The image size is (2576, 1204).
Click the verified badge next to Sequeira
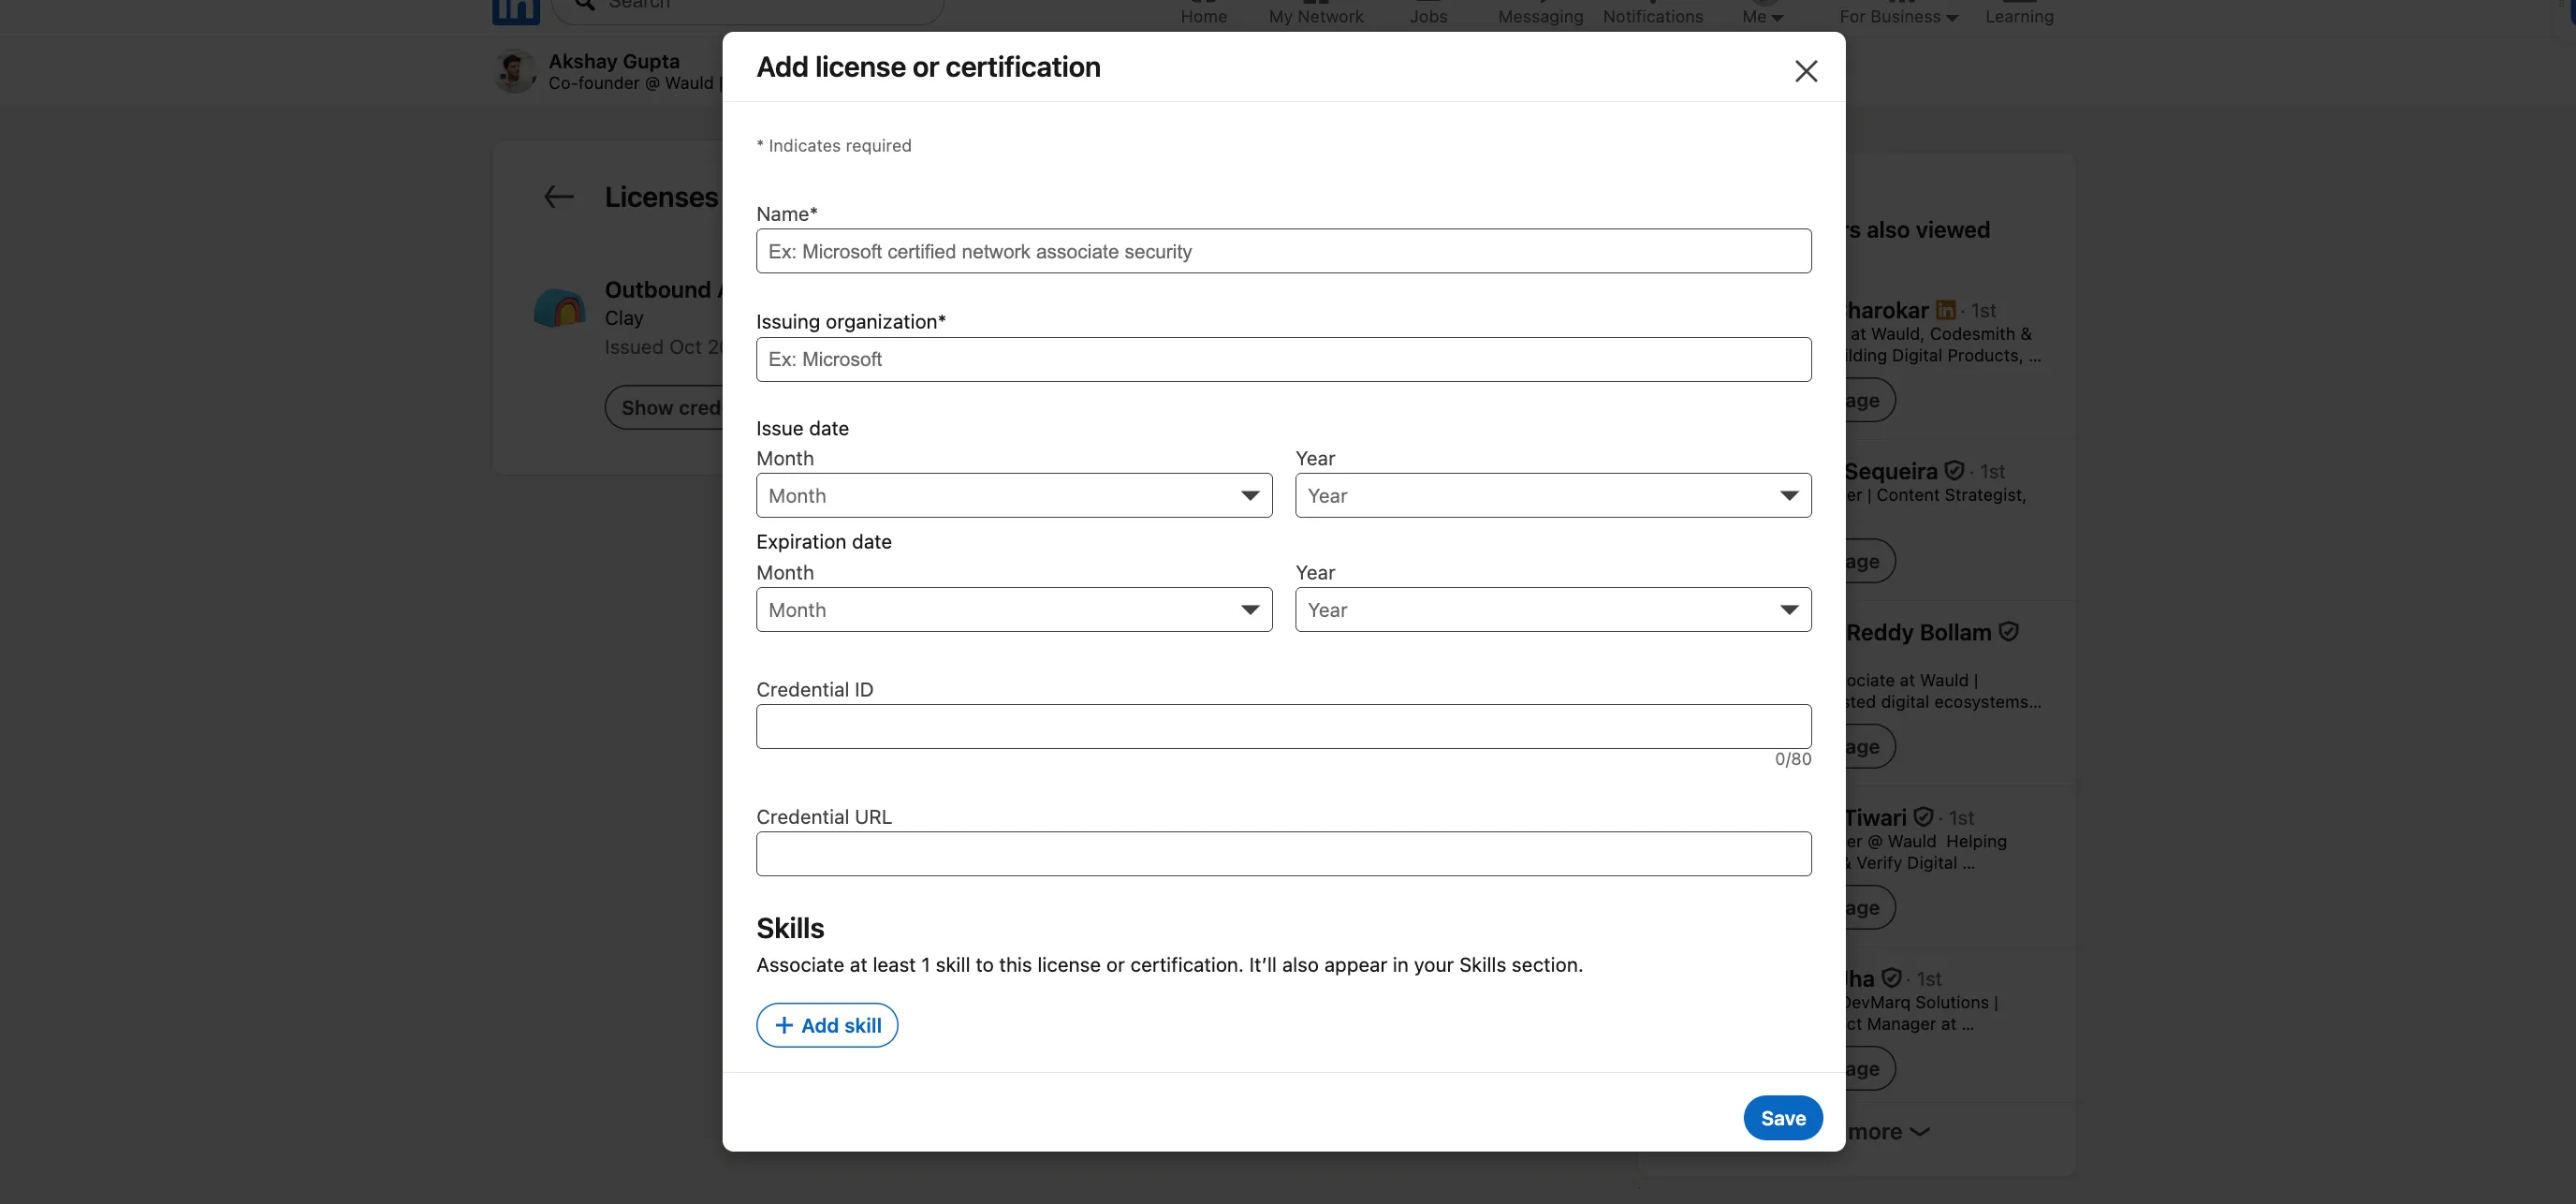pyautogui.click(x=1953, y=470)
